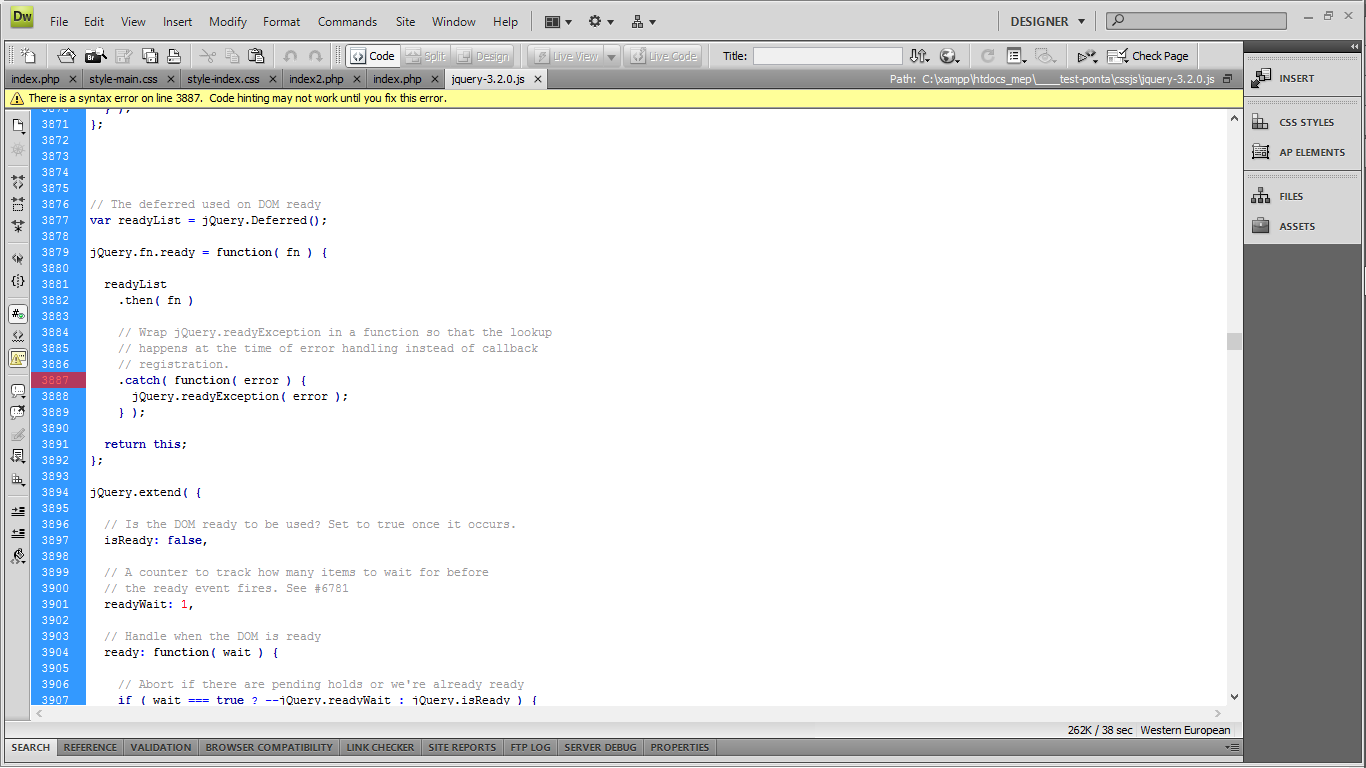Click the search box in application bar
Screen dimensions: 1366x768
click(1196, 20)
